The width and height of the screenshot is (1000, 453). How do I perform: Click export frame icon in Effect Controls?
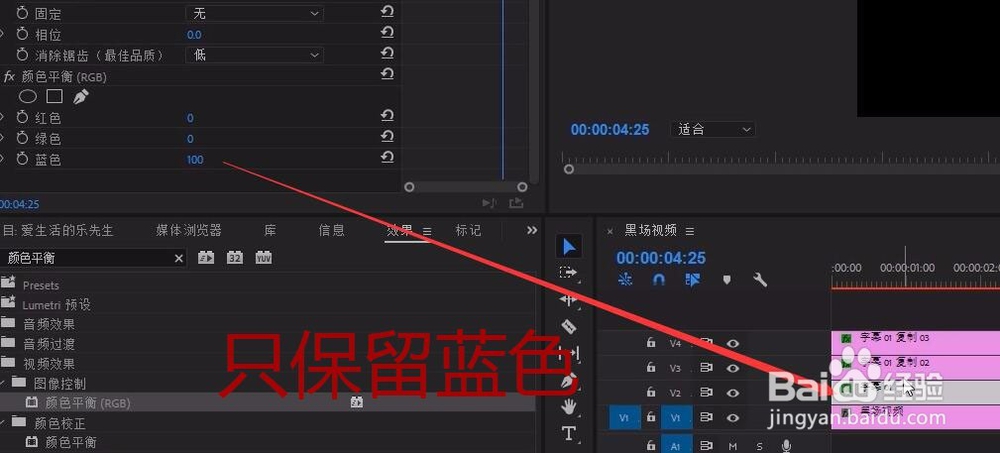click(x=516, y=203)
